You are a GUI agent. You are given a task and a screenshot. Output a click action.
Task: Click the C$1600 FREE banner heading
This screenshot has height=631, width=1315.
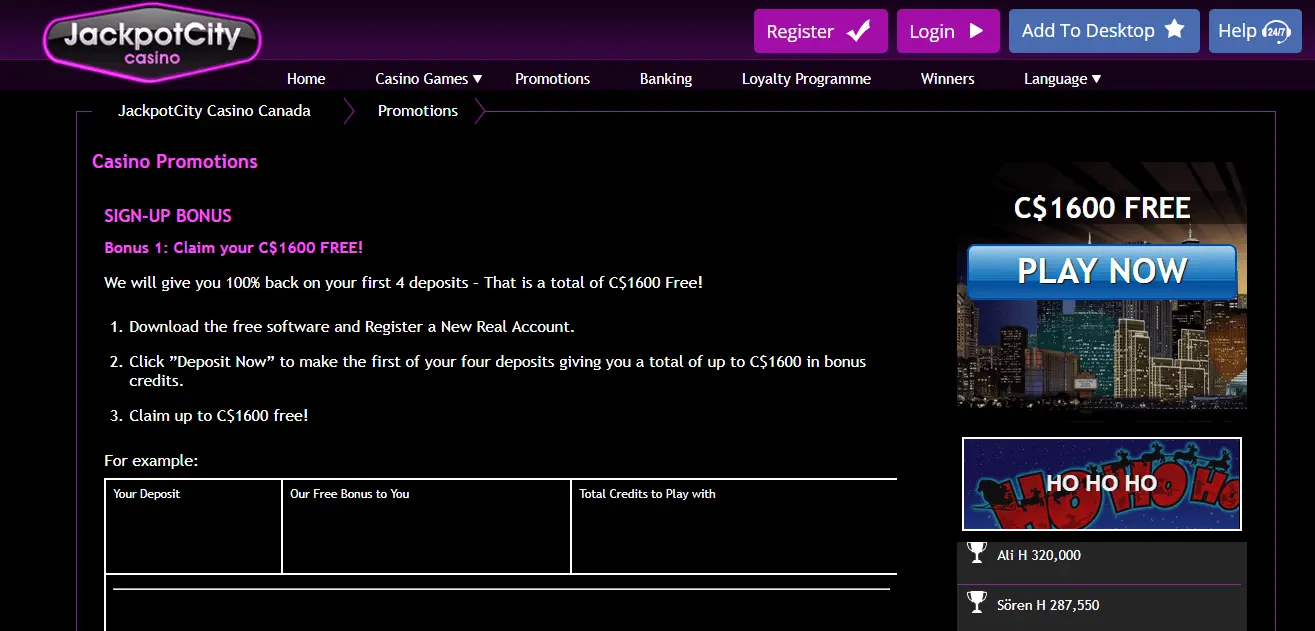(x=1102, y=208)
